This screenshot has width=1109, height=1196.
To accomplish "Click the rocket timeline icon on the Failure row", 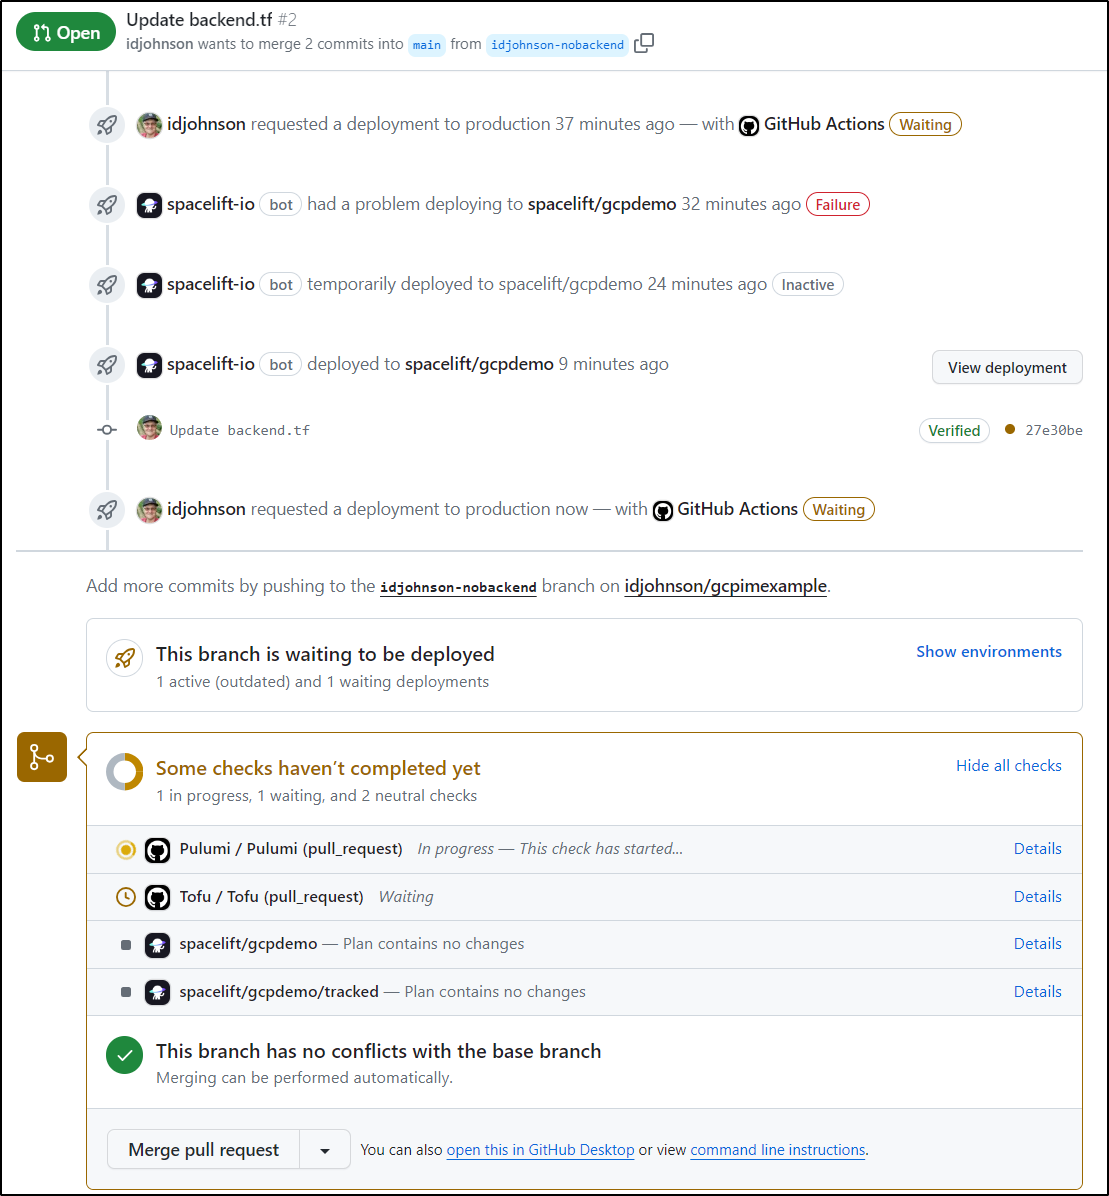I will [107, 205].
